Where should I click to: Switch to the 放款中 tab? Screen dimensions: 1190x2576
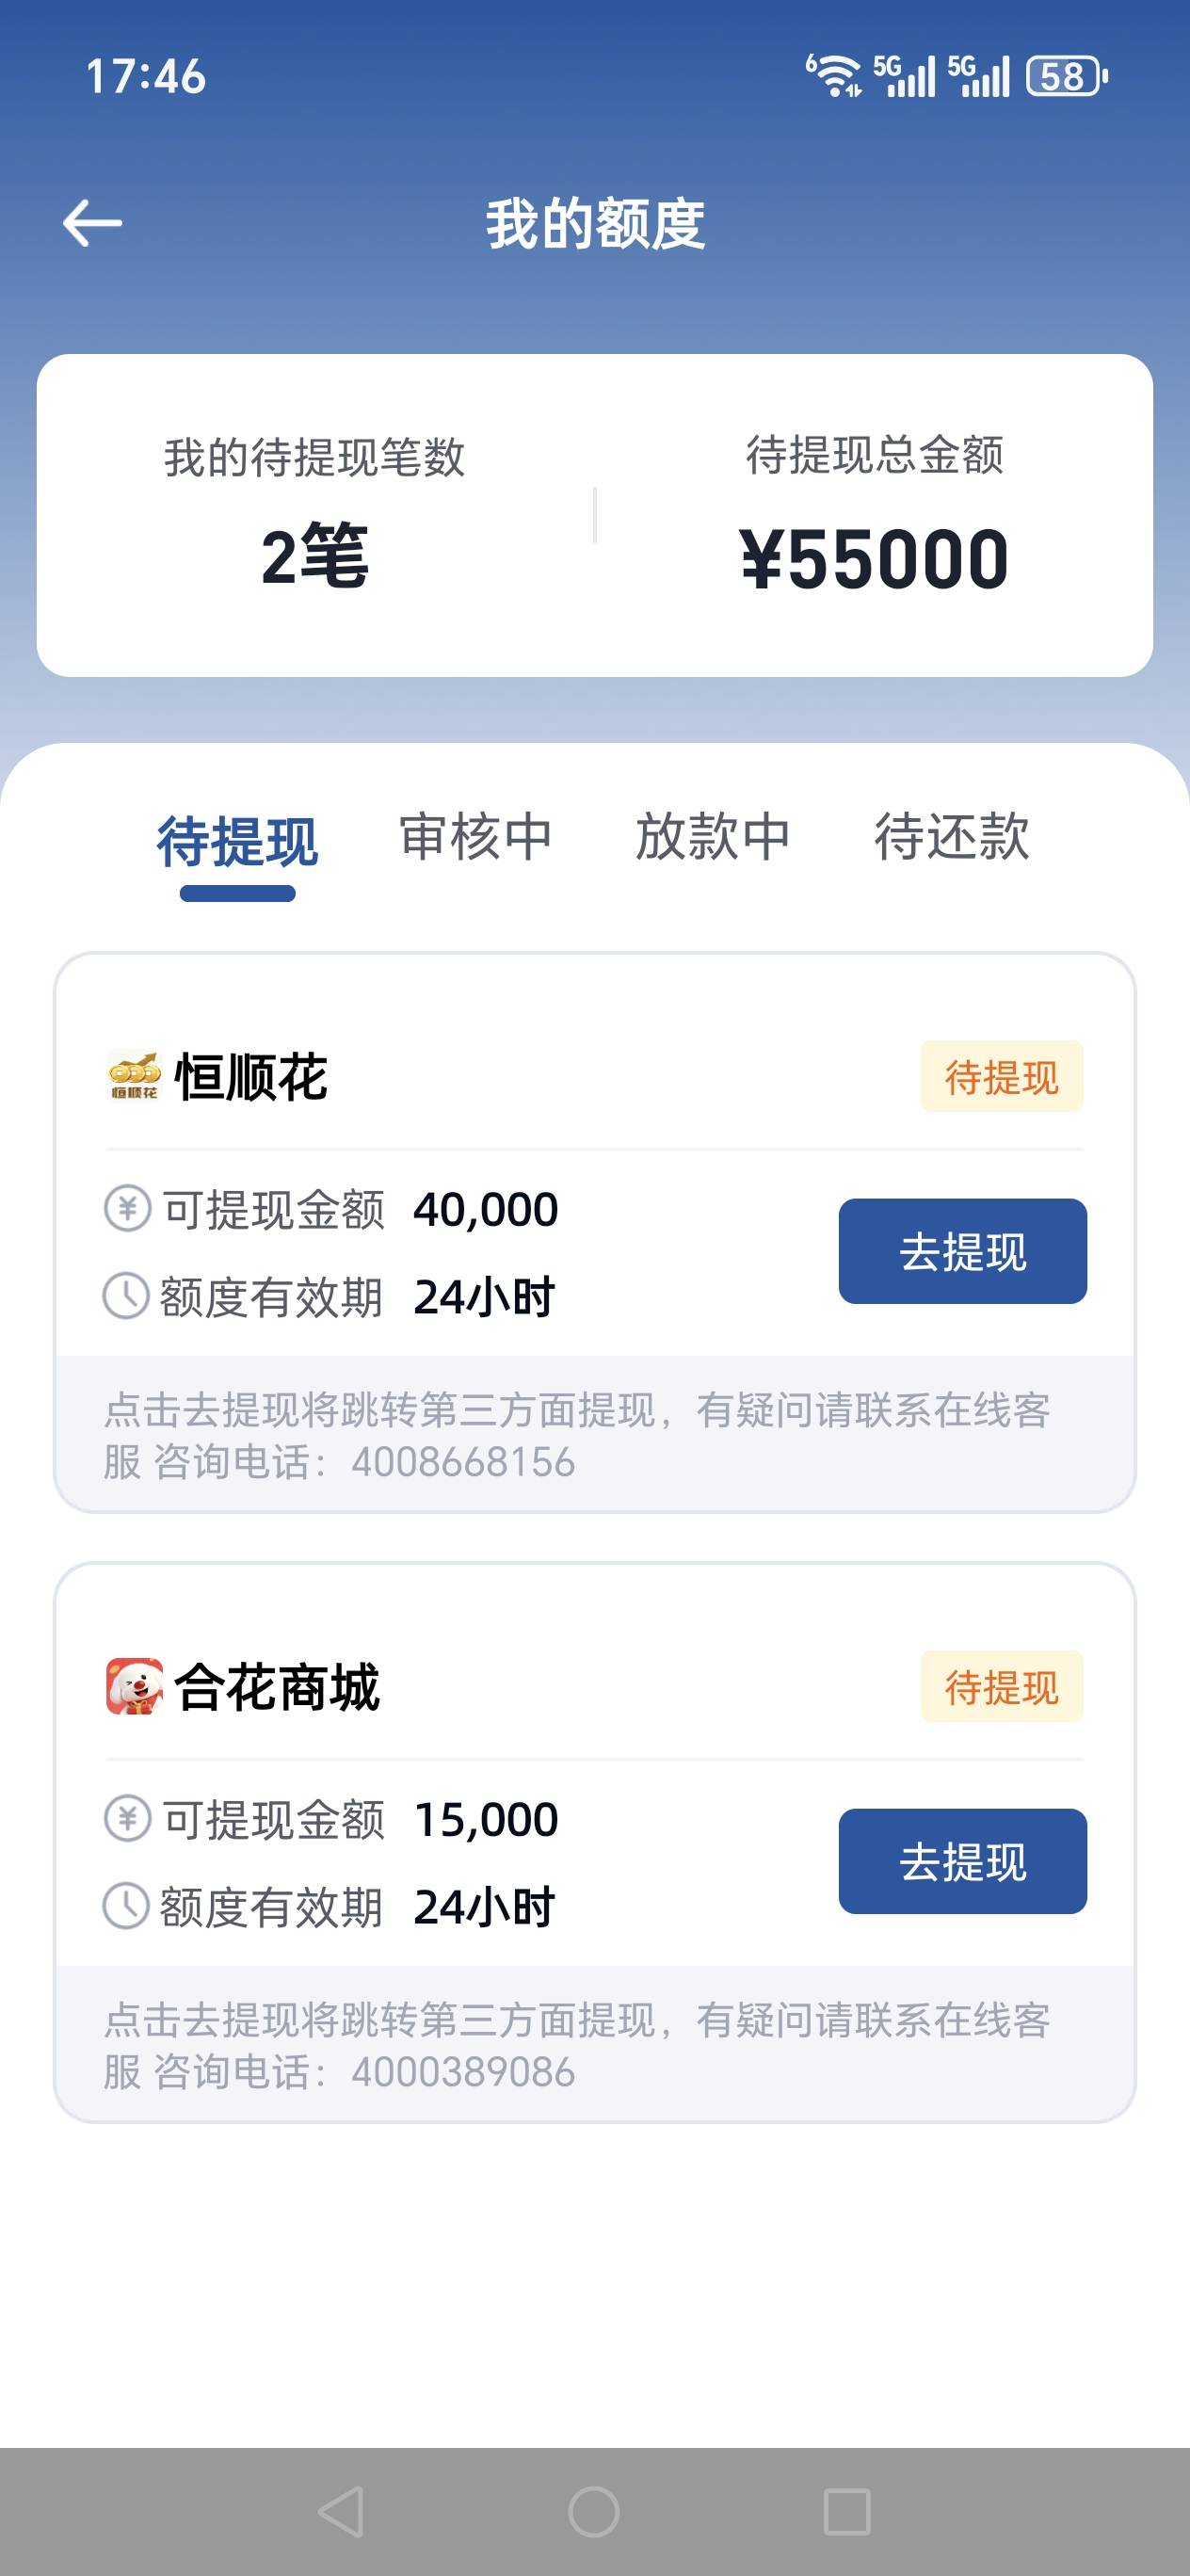(713, 836)
